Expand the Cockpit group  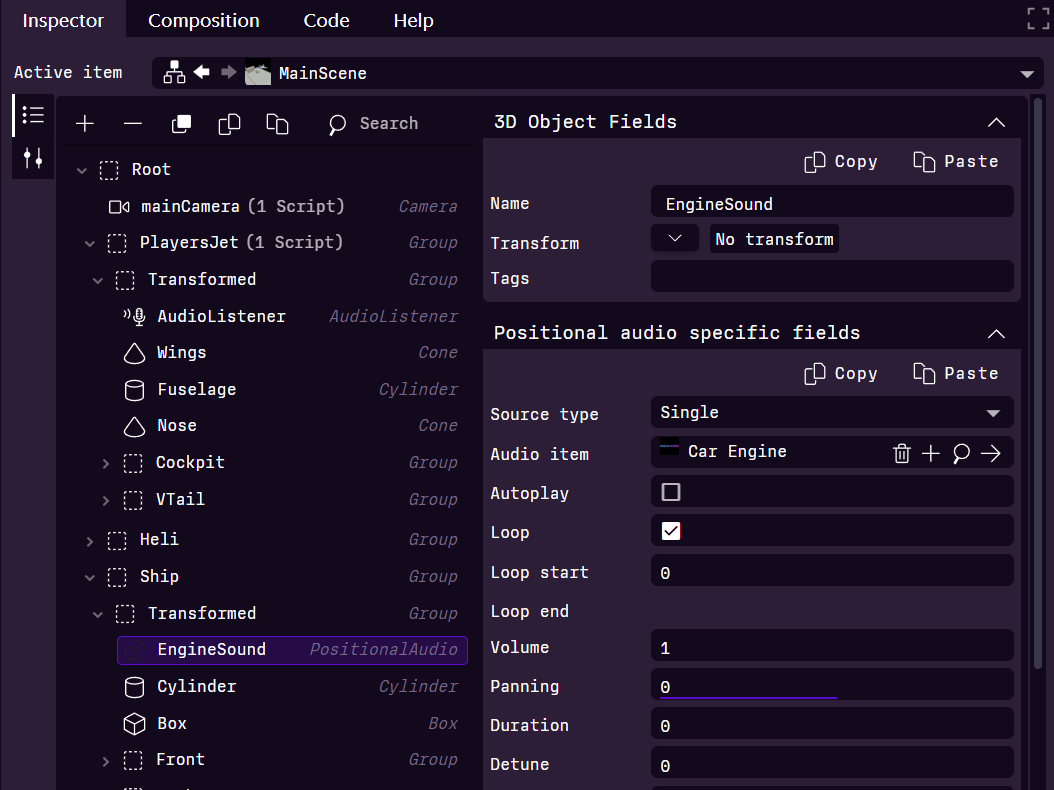(x=105, y=462)
